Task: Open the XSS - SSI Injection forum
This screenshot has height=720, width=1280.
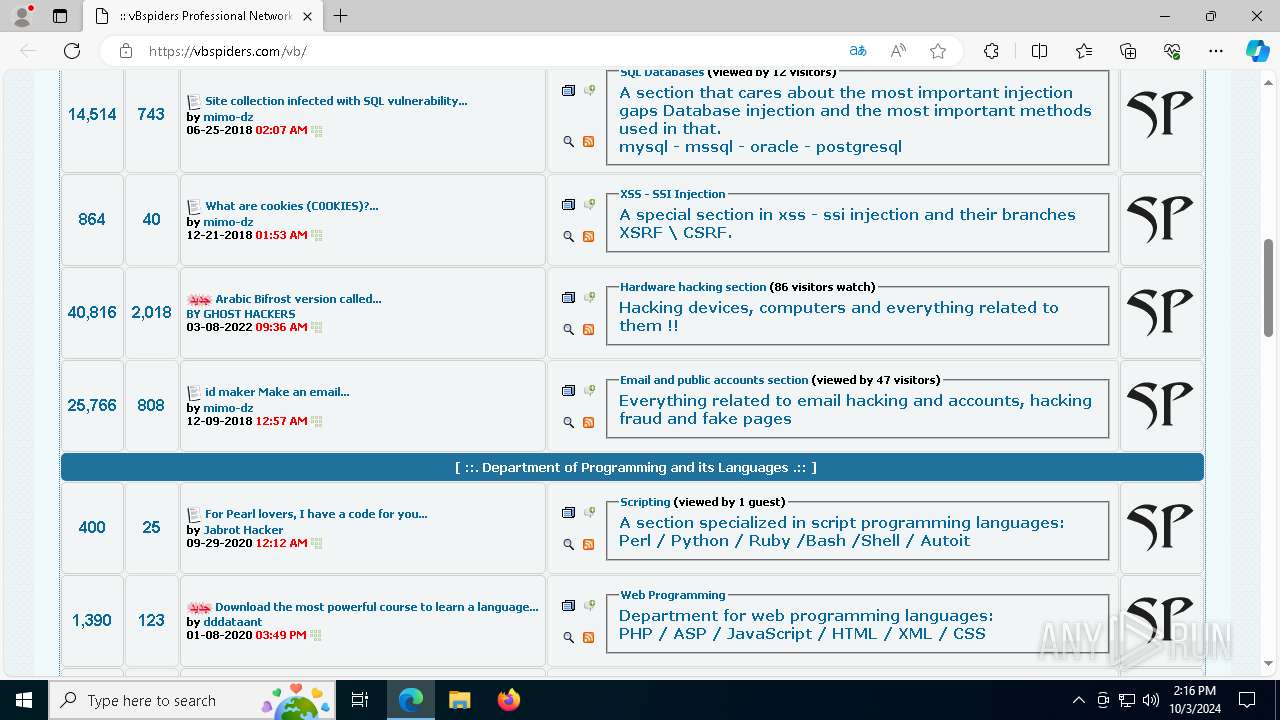Action: (673, 194)
